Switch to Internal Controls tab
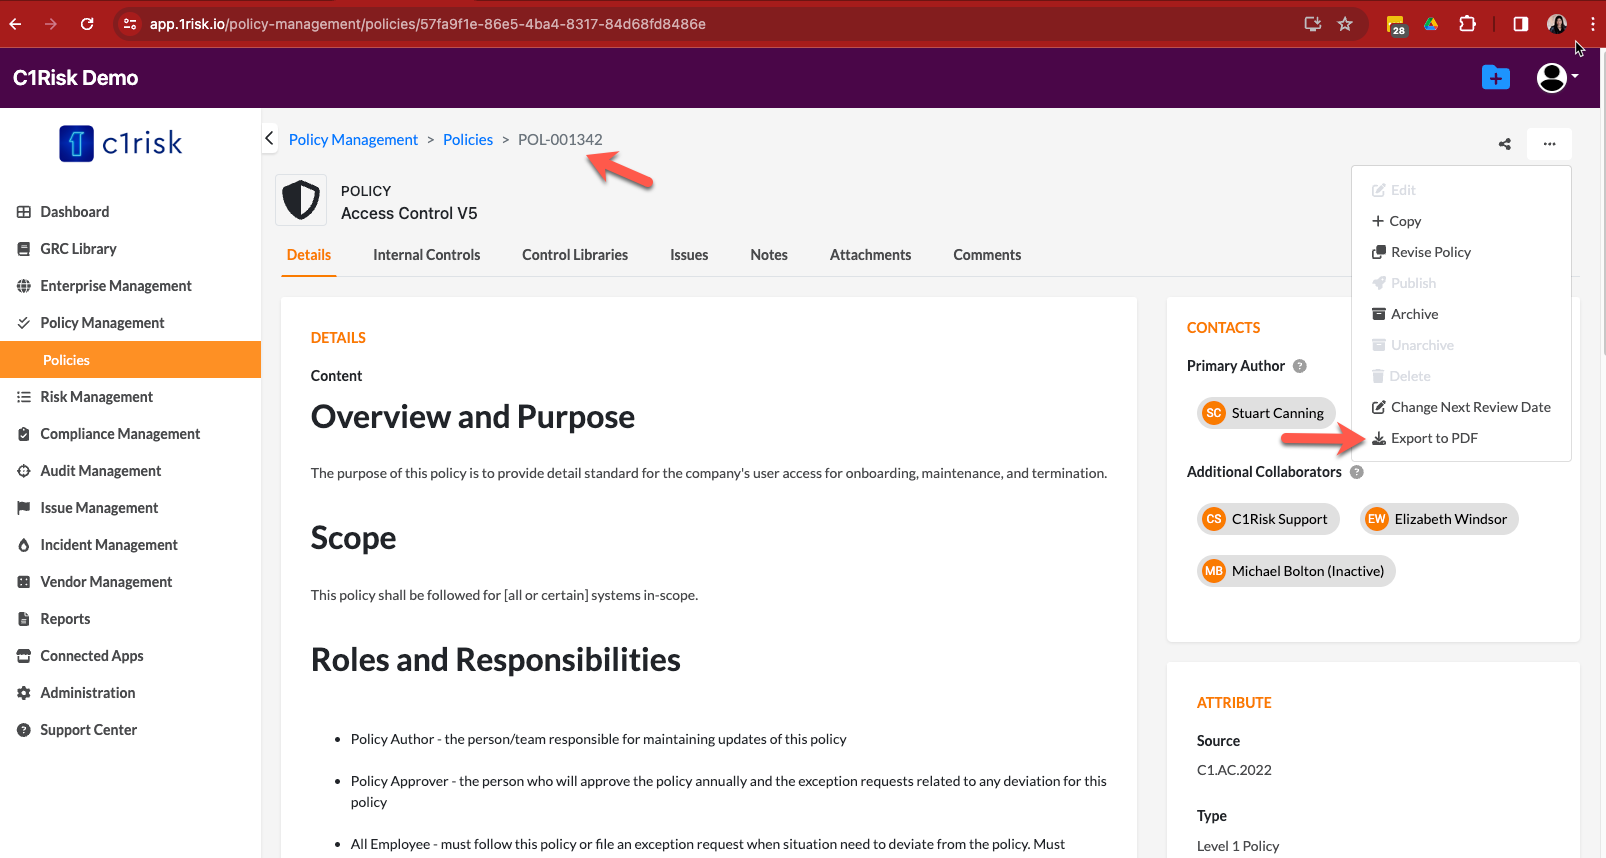The image size is (1606, 858). click(427, 255)
